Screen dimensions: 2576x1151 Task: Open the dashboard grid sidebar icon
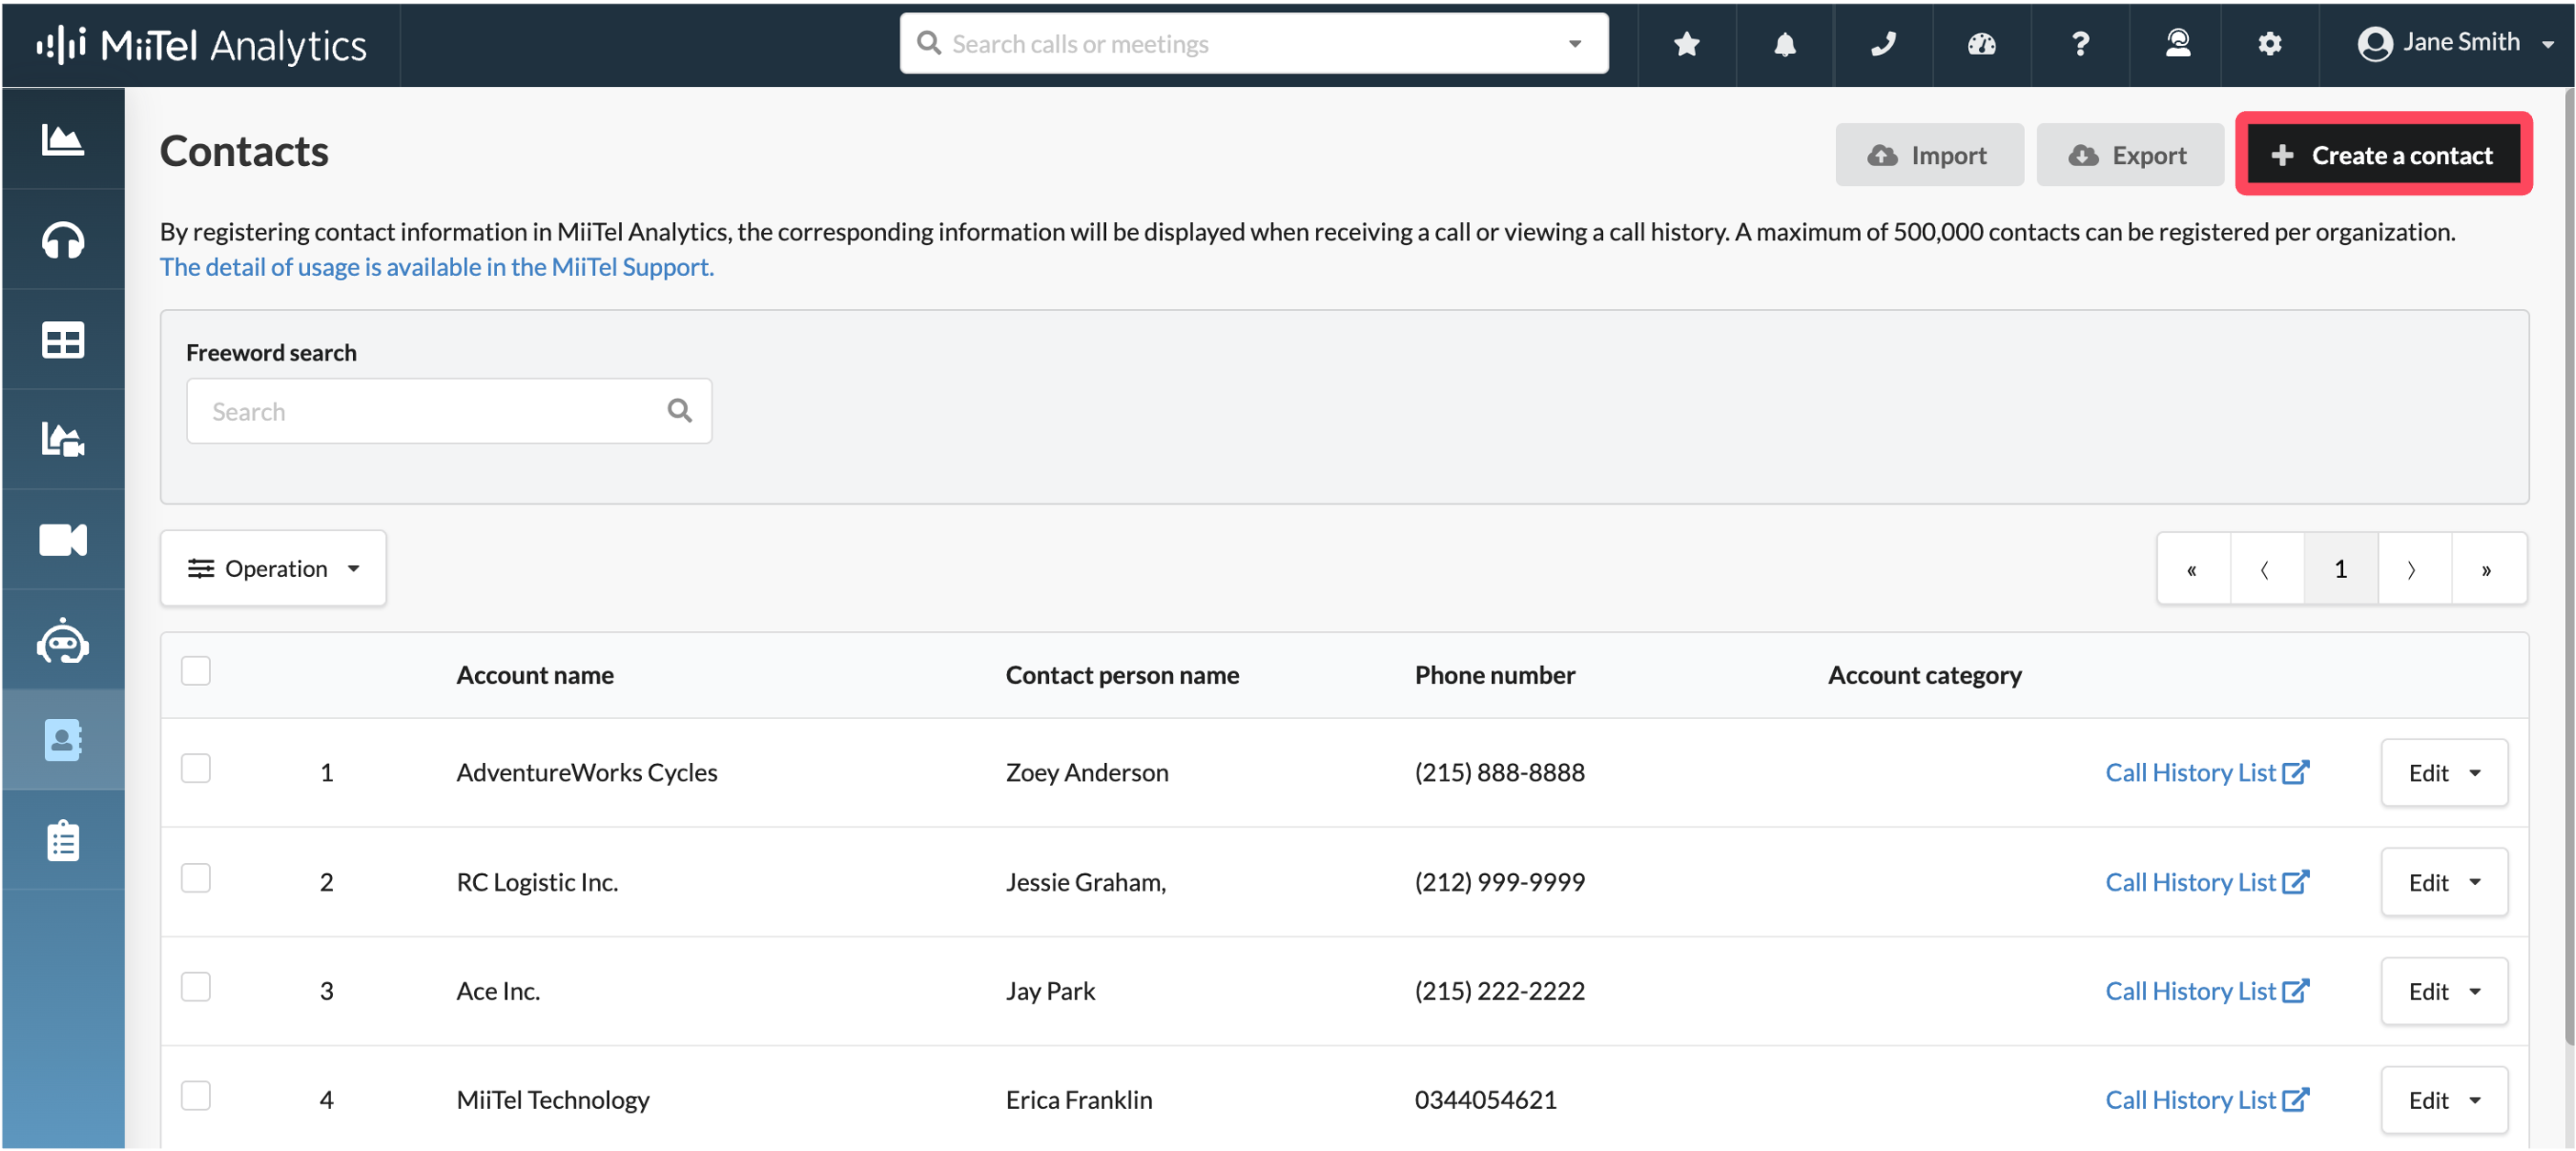[63, 340]
